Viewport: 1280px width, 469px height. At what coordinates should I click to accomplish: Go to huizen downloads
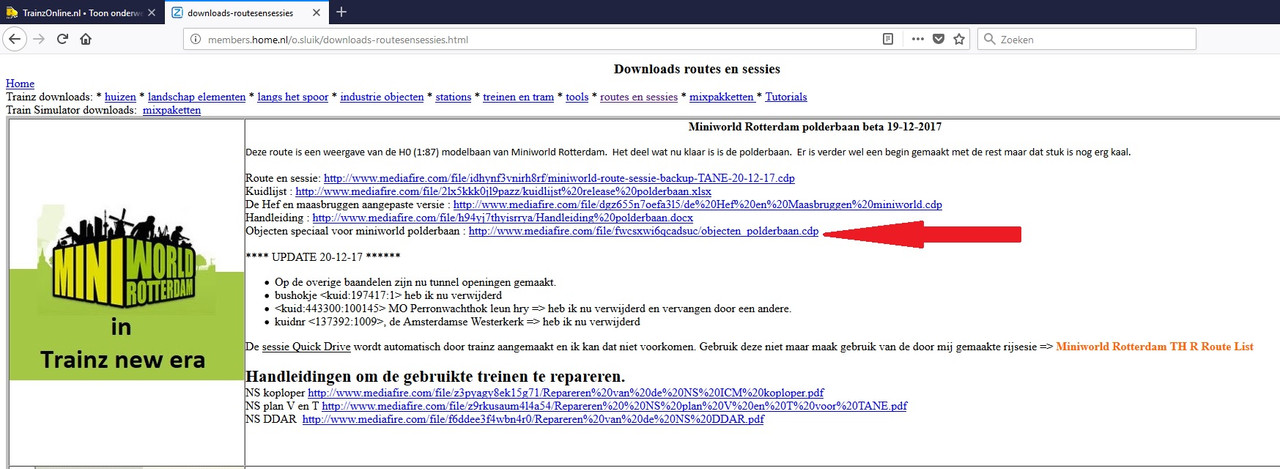[x=120, y=97]
